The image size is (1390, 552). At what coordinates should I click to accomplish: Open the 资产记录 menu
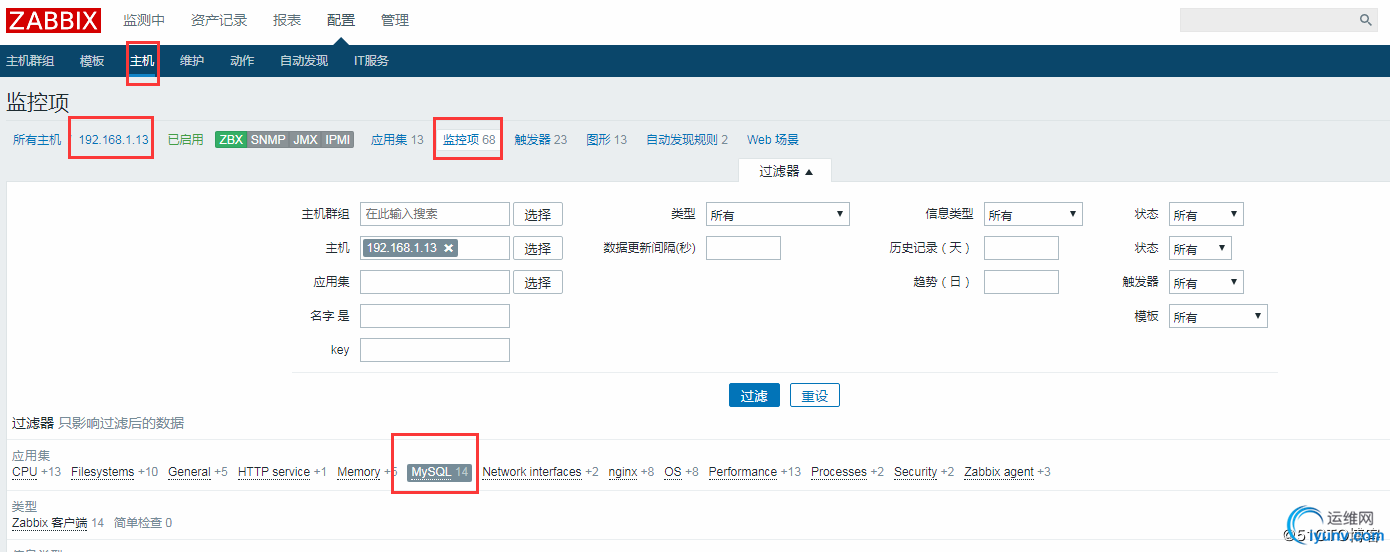(219, 21)
